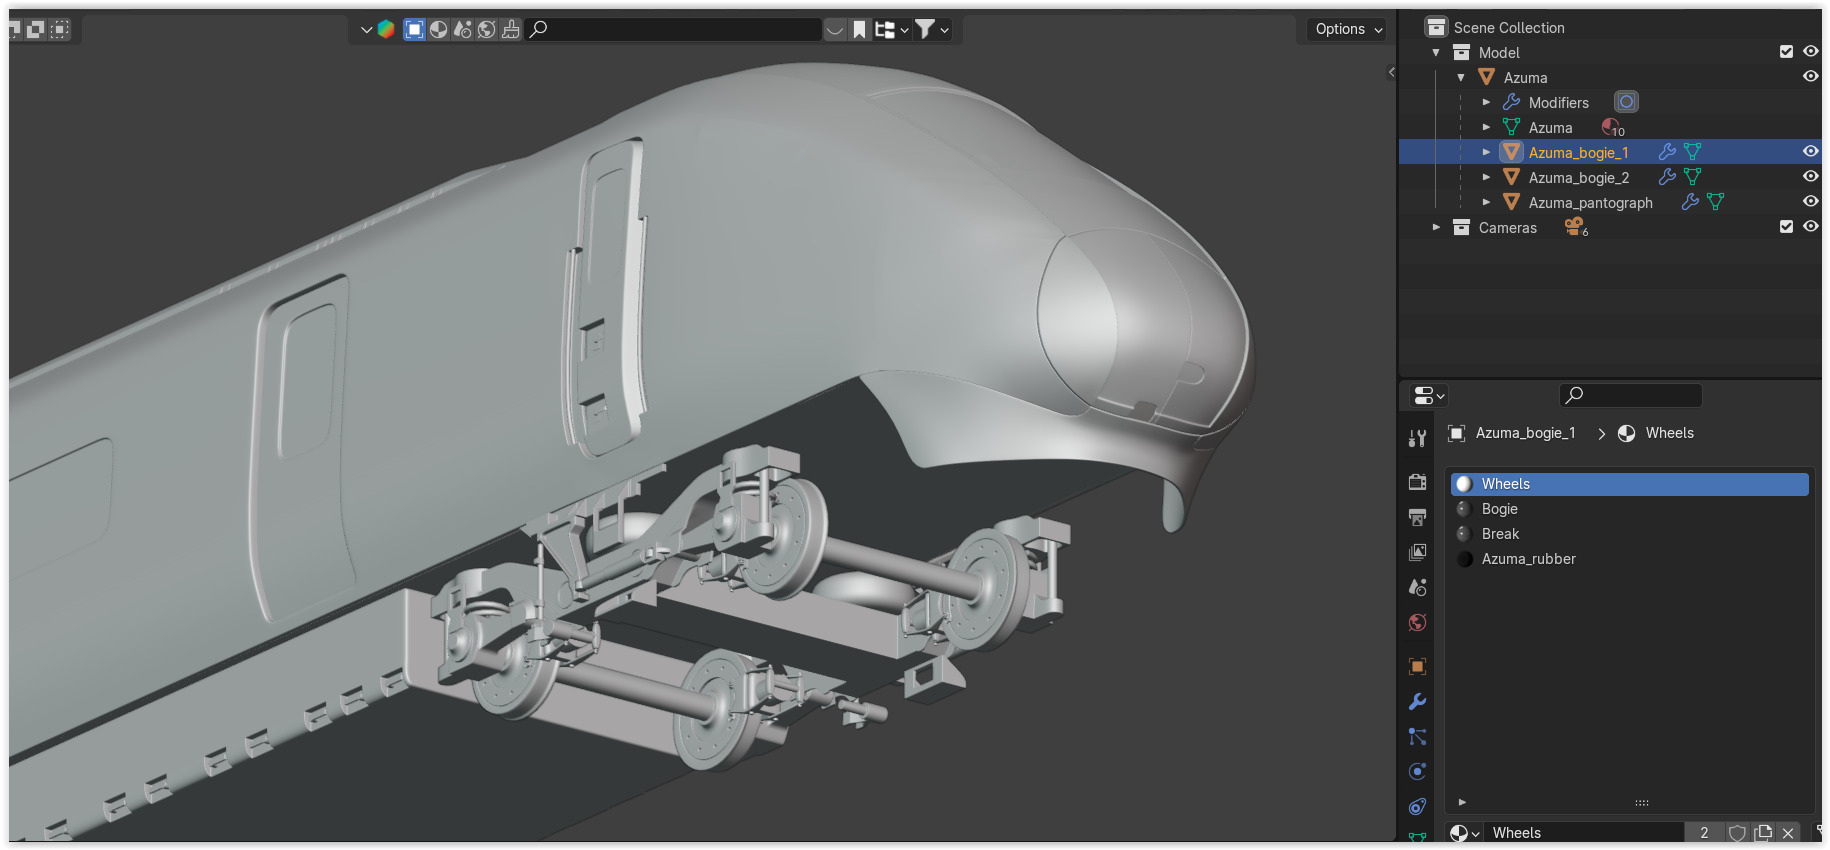
Task: Click the mesh data icon on Azuma_bogie_1 row
Action: (x=1692, y=152)
